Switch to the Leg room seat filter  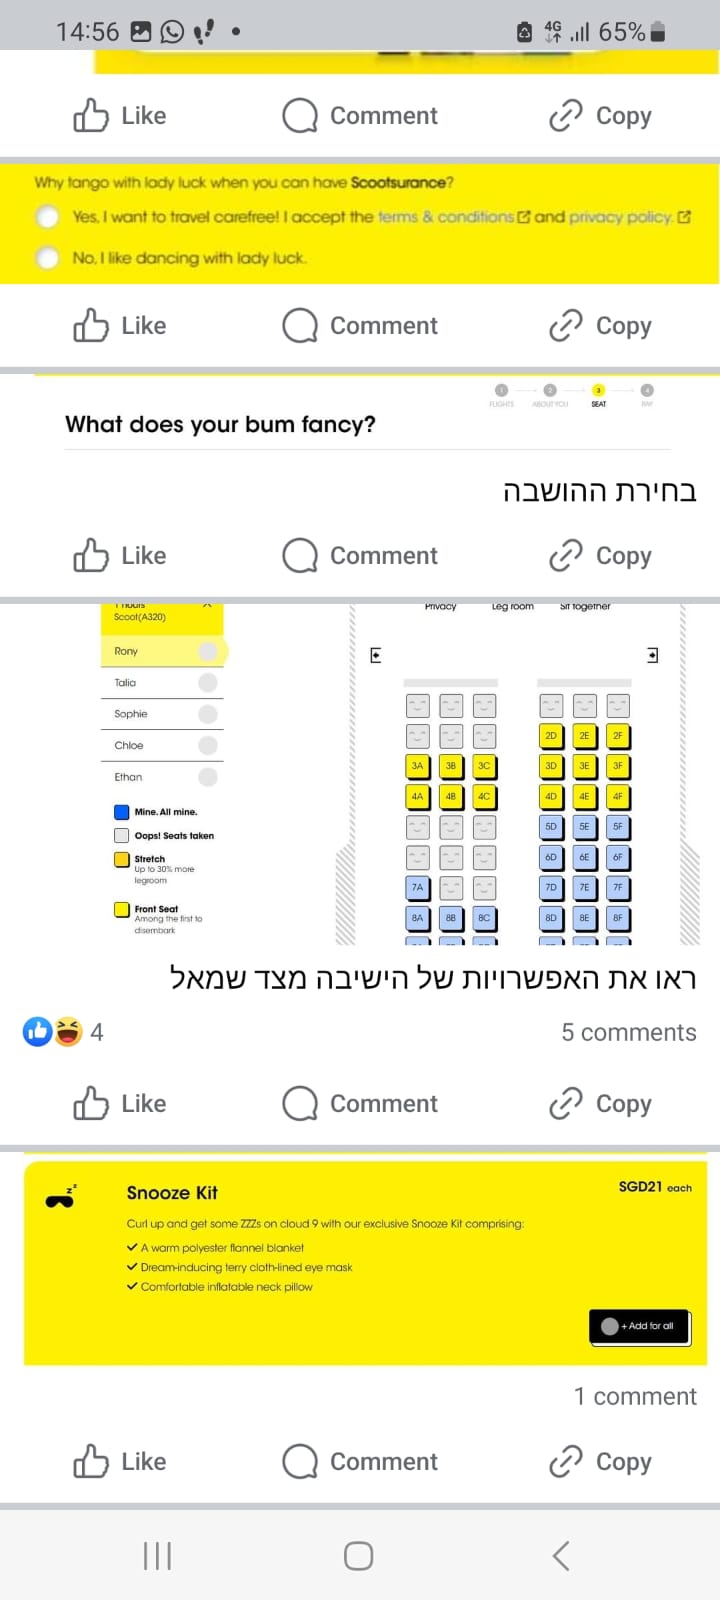coord(511,606)
